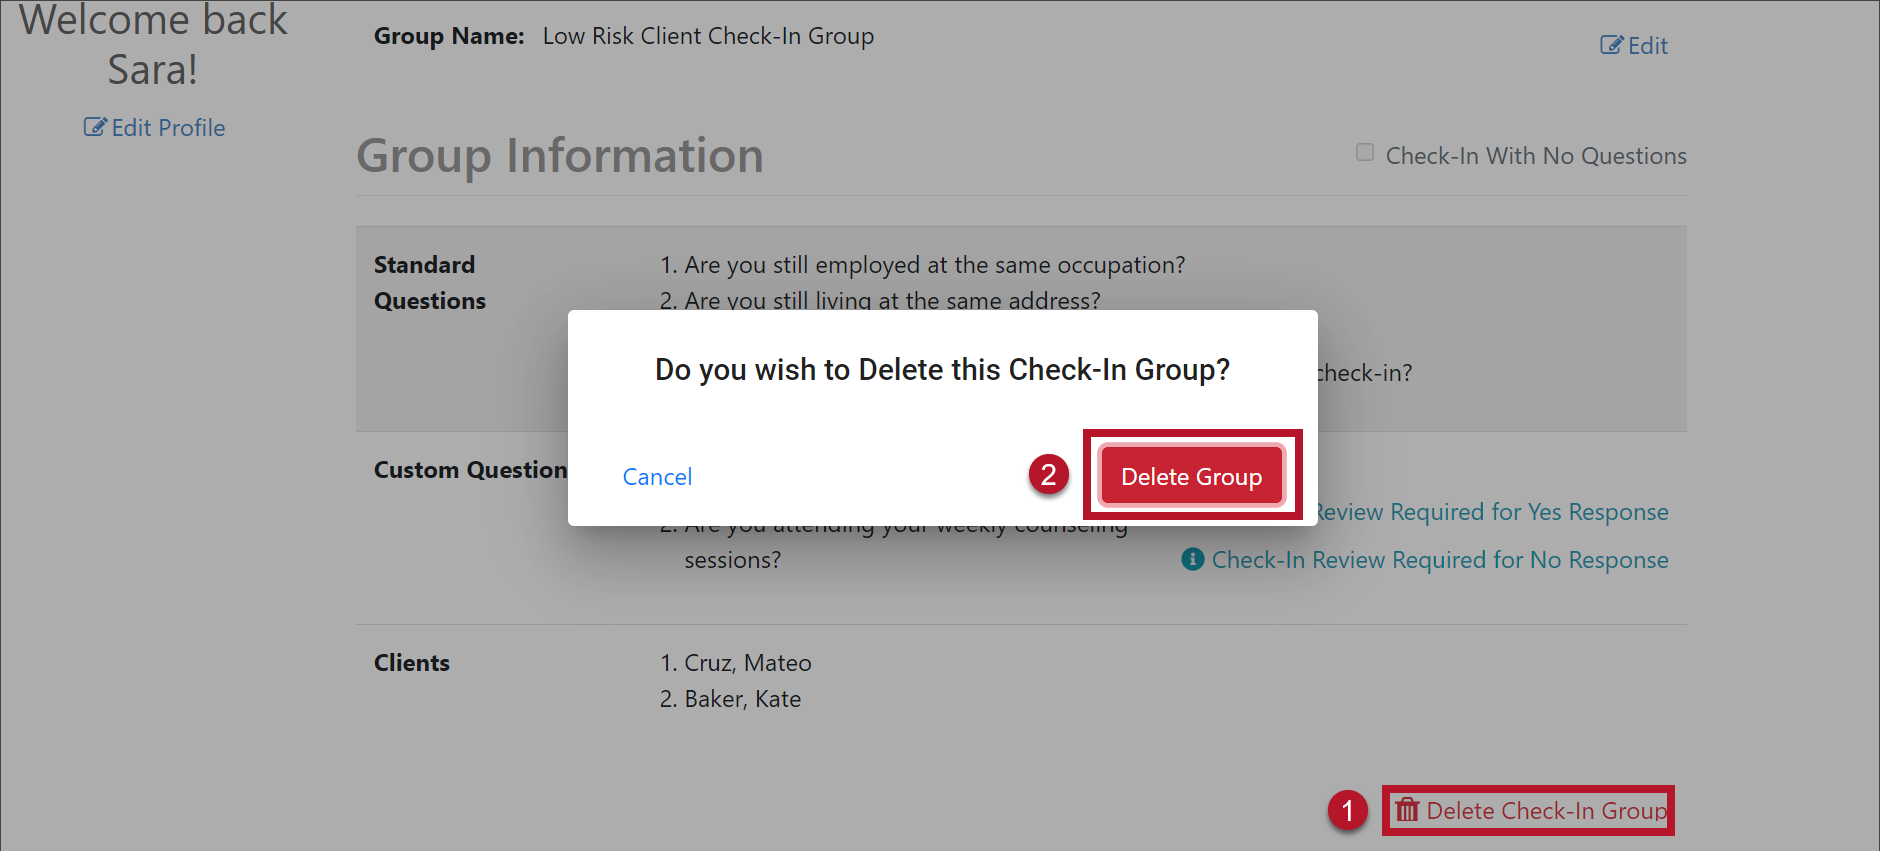Click the red number 1 step marker

[1347, 810]
